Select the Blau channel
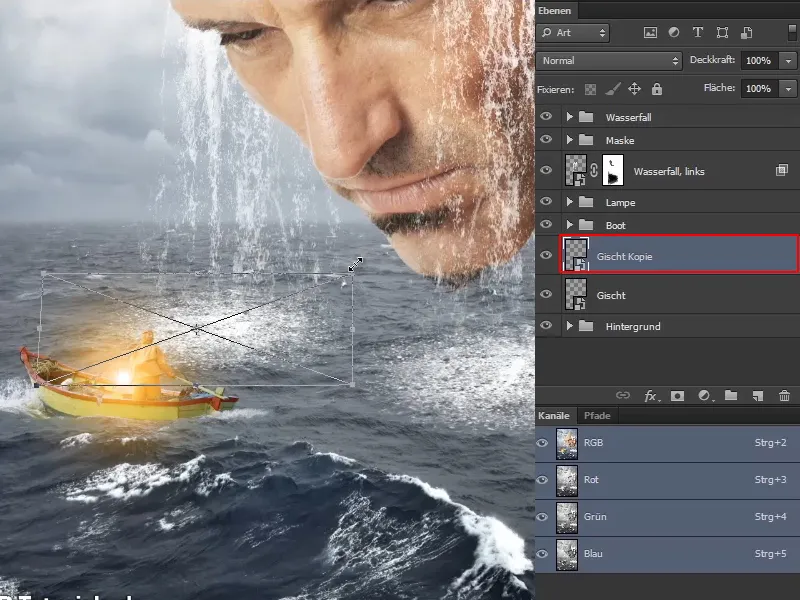This screenshot has height=600, width=800. tap(667, 554)
